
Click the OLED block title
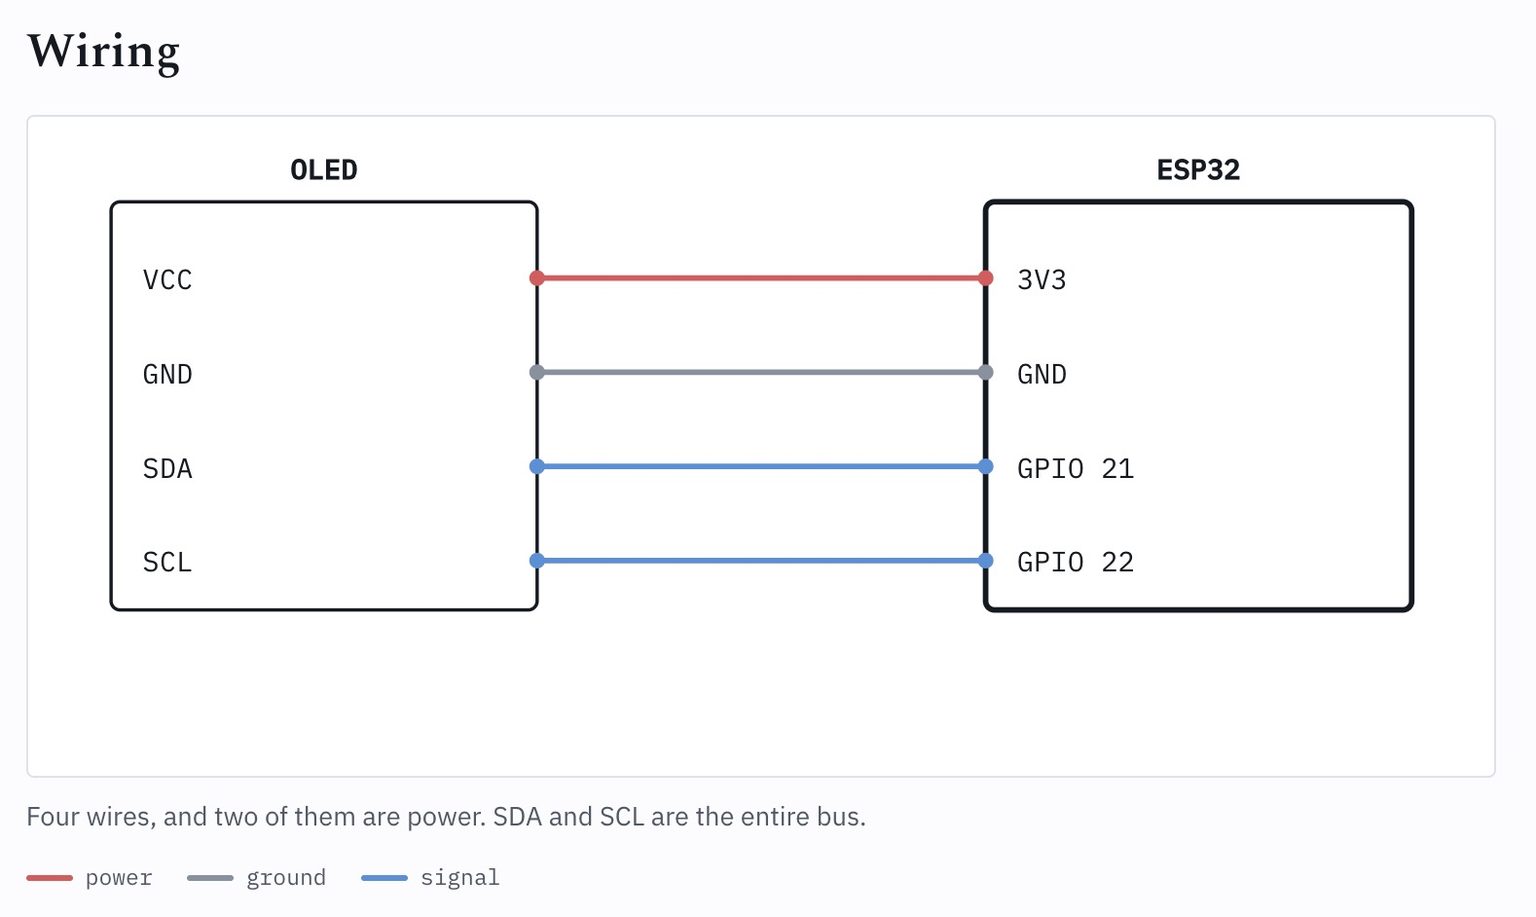point(324,170)
